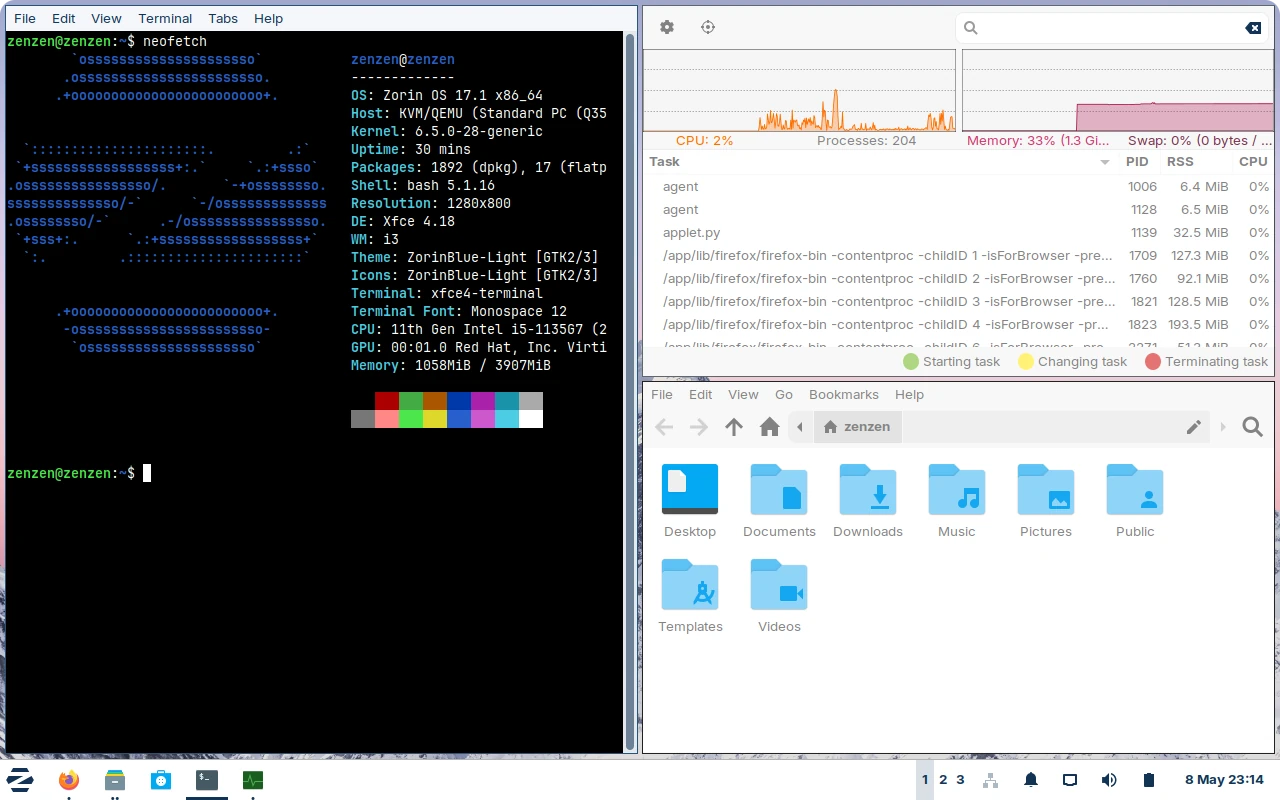Image resolution: width=1280 pixels, height=800 pixels.
Task: Go to parent folder with up arrow
Action: [x=734, y=427]
